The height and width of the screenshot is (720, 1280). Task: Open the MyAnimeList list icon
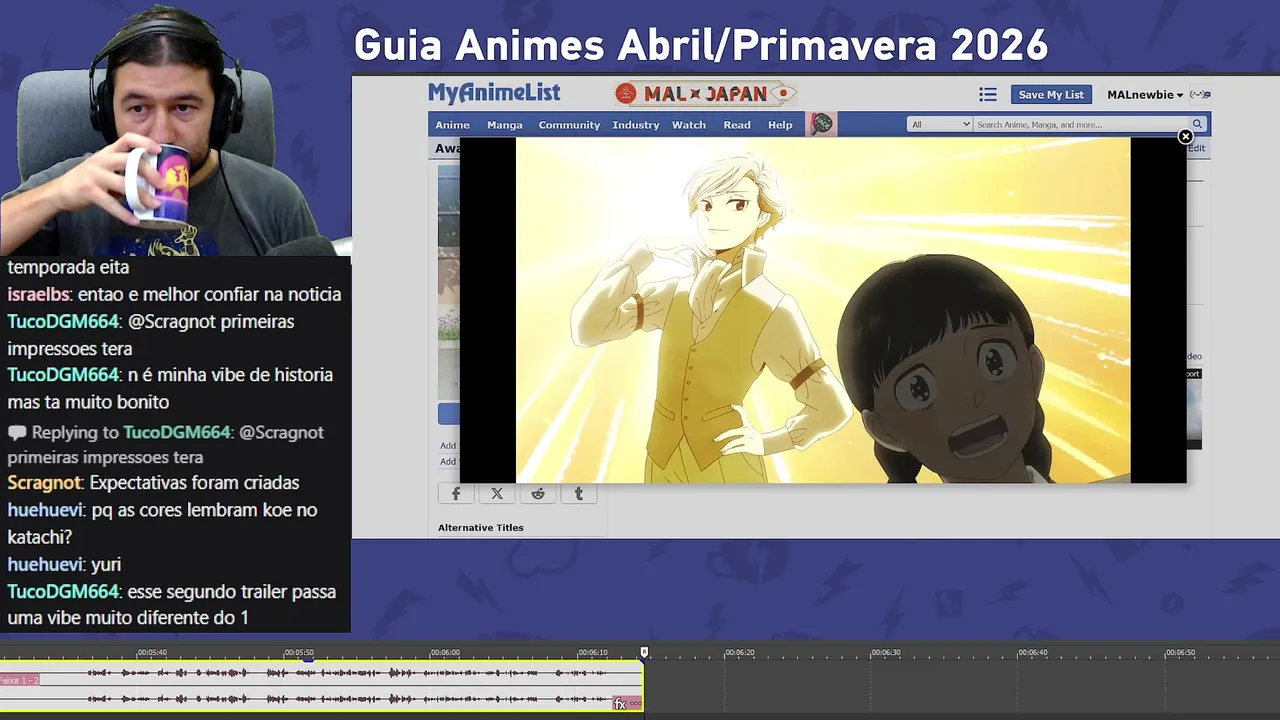coord(988,94)
